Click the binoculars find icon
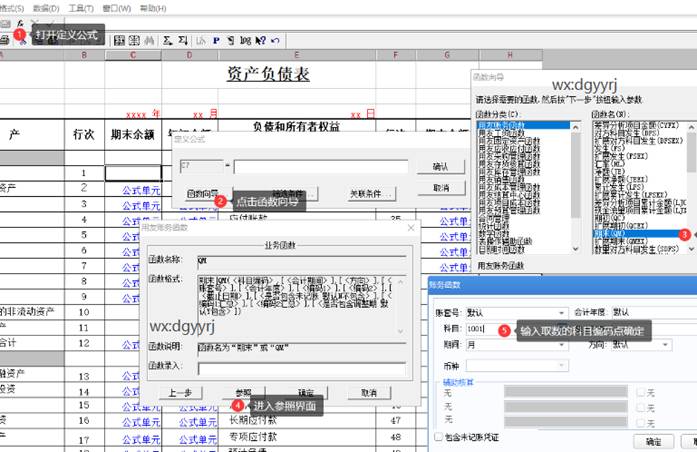Image resolution: width=697 pixels, height=452 pixels. tap(149, 40)
